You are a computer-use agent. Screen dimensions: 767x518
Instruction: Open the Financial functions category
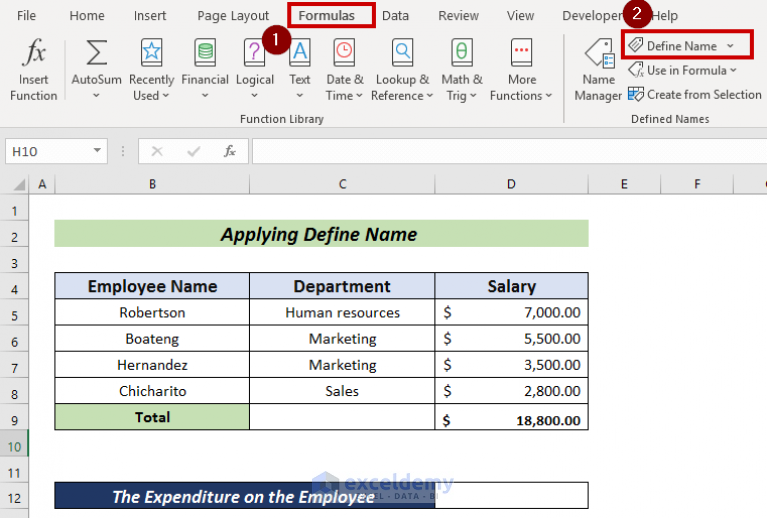[x=205, y=69]
